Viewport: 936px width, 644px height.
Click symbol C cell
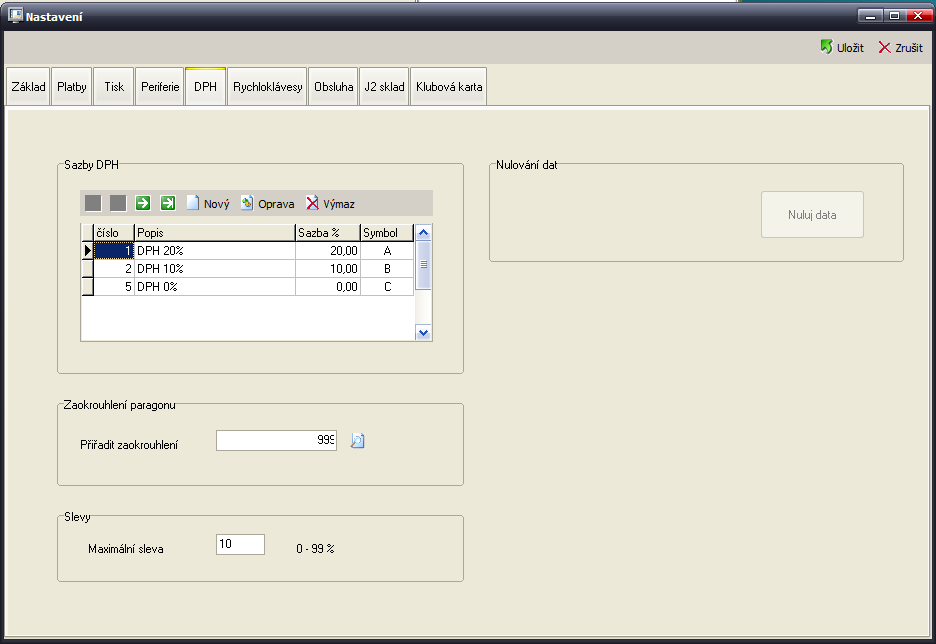click(387, 286)
